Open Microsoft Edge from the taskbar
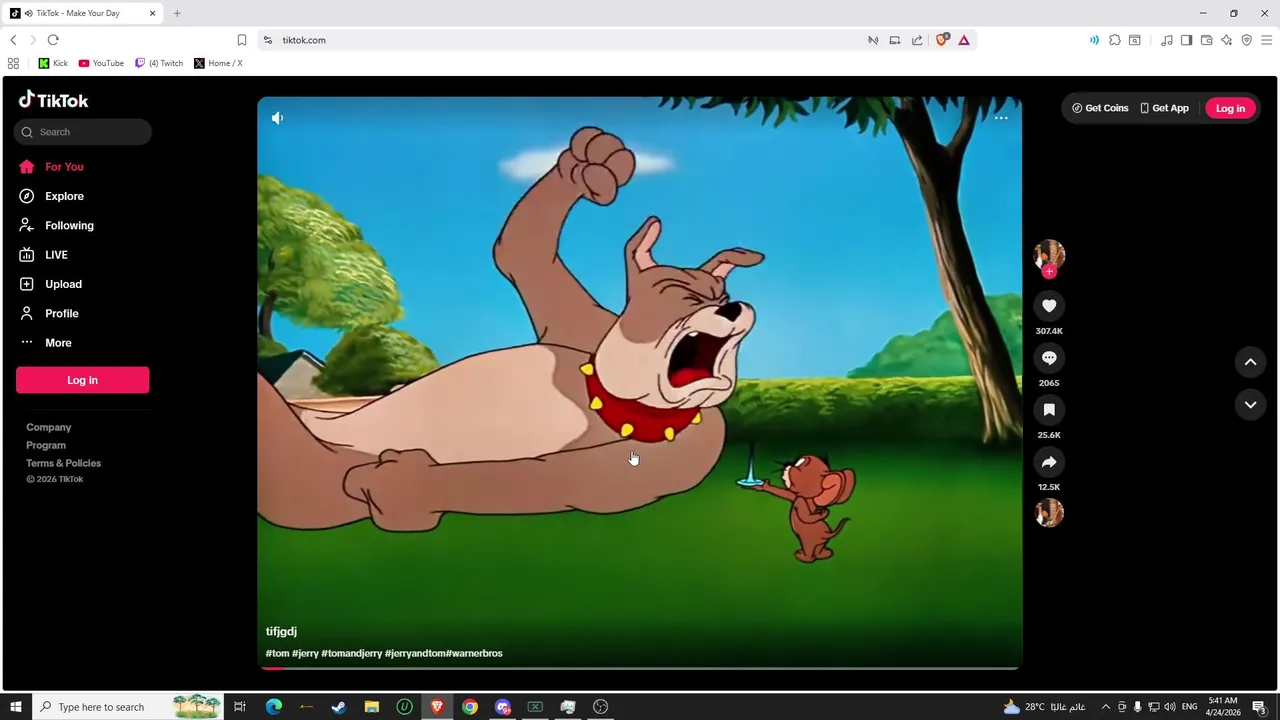Viewport: 1280px width, 720px height. [x=273, y=707]
